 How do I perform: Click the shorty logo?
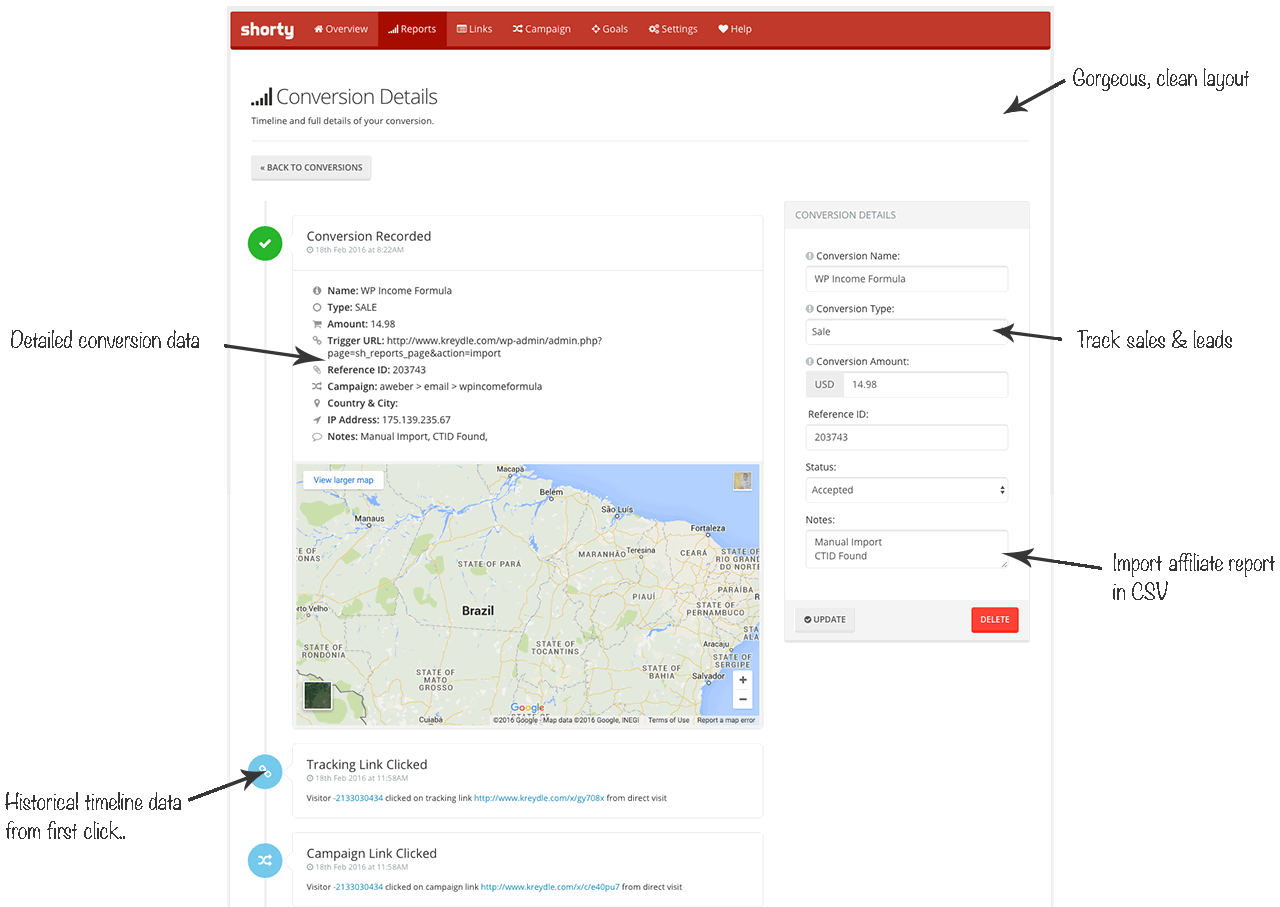tap(267, 30)
